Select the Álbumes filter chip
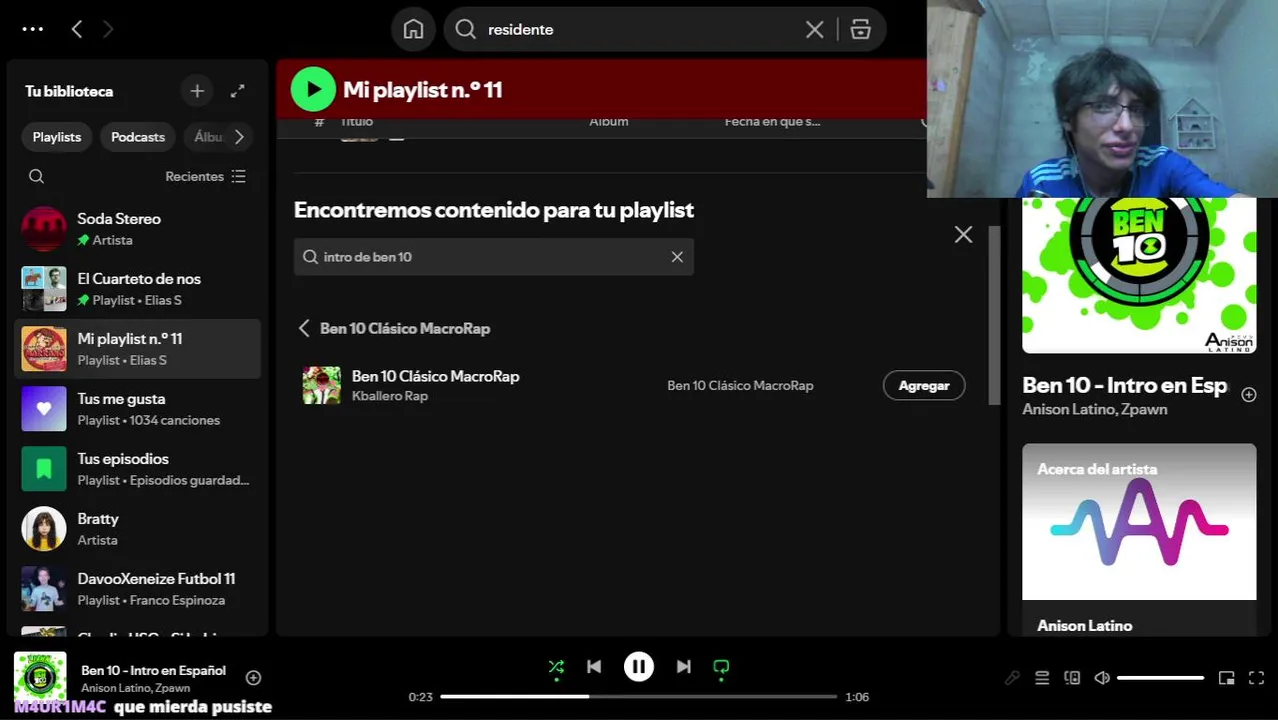The width and height of the screenshot is (1278, 720). 207,137
